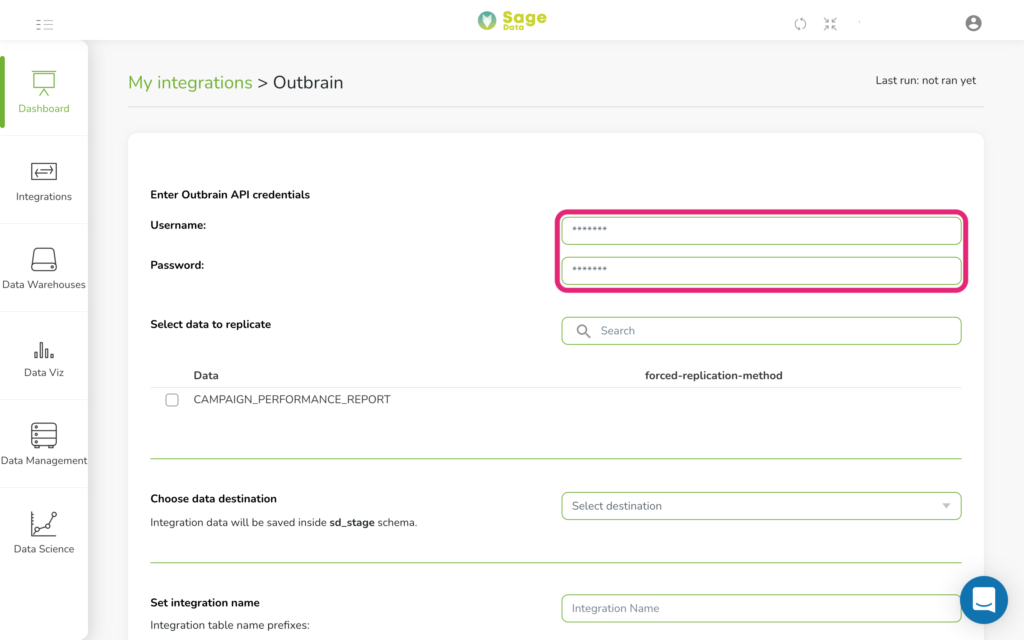
Task: Click the Outbrain breadcrumb title
Action: point(308,82)
